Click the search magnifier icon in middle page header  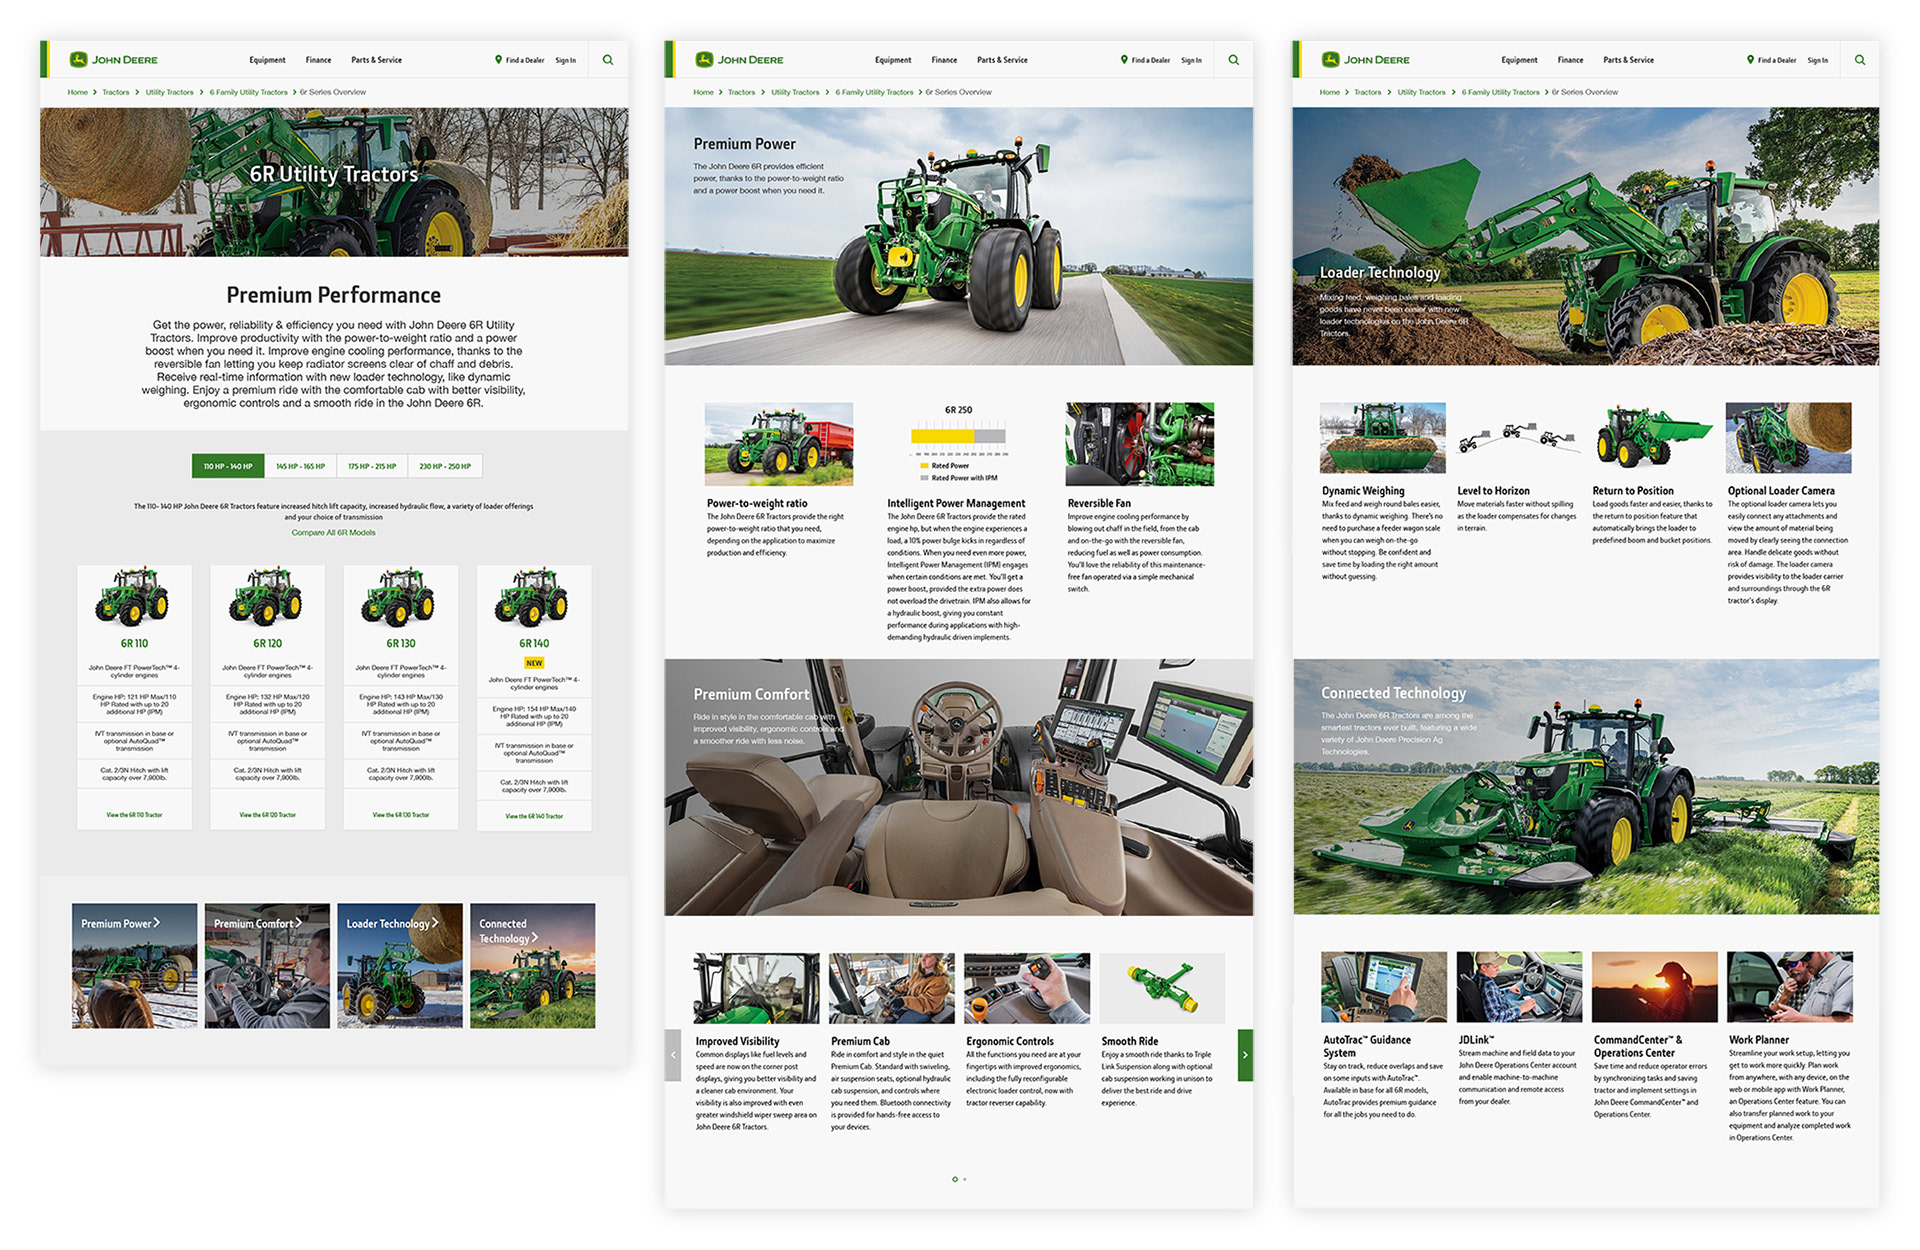click(1233, 60)
